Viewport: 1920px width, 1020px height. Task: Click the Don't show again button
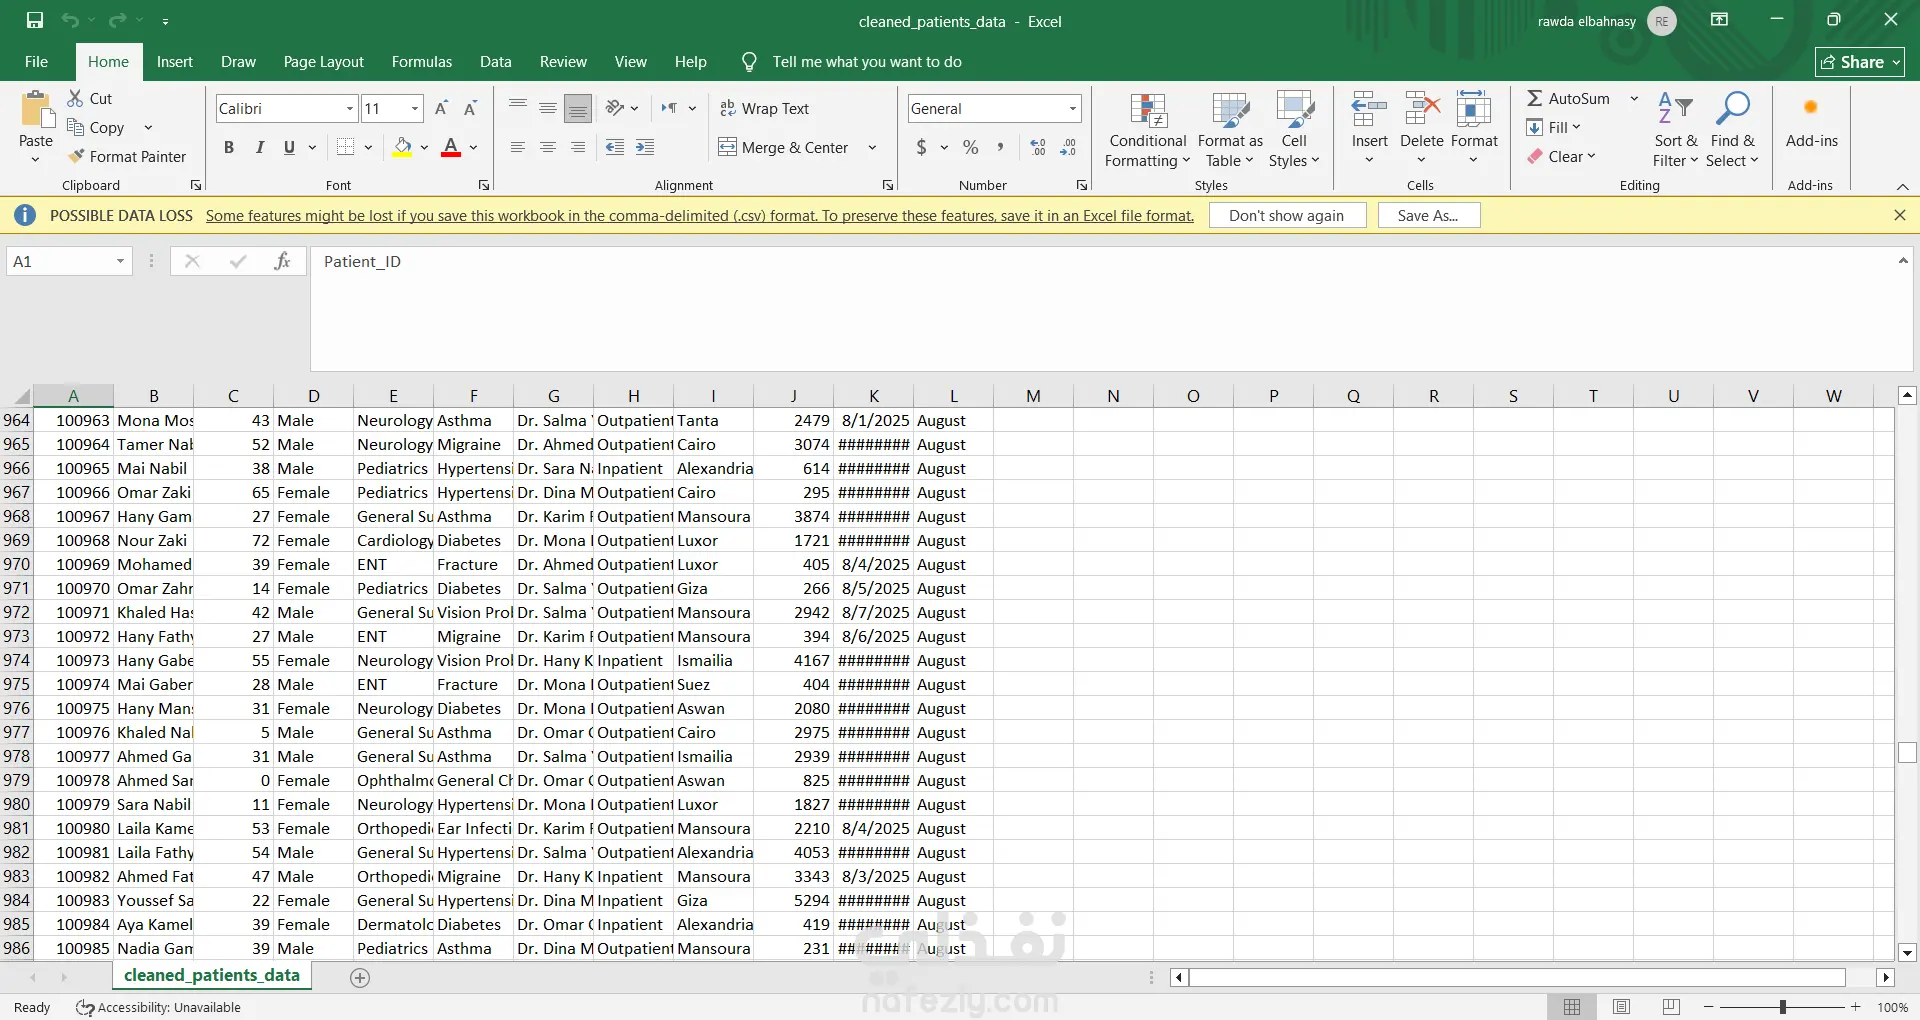(x=1287, y=215)
